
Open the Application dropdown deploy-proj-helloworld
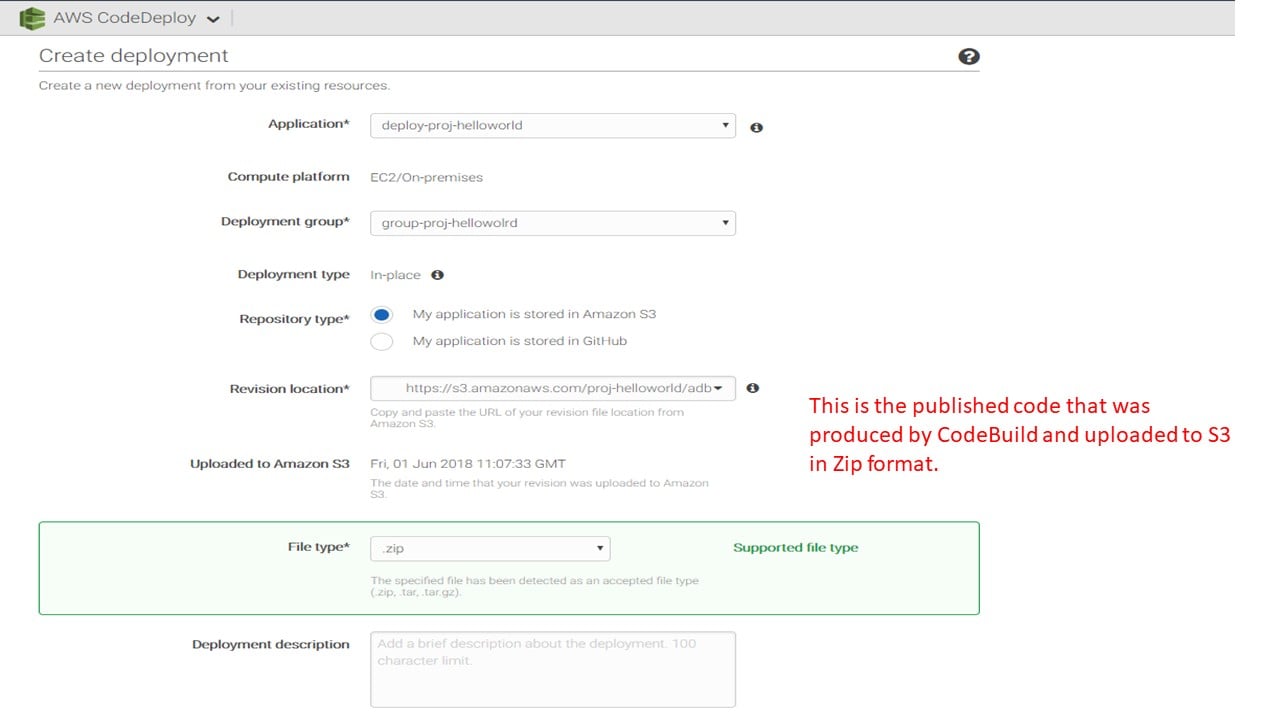pos(552,126)
